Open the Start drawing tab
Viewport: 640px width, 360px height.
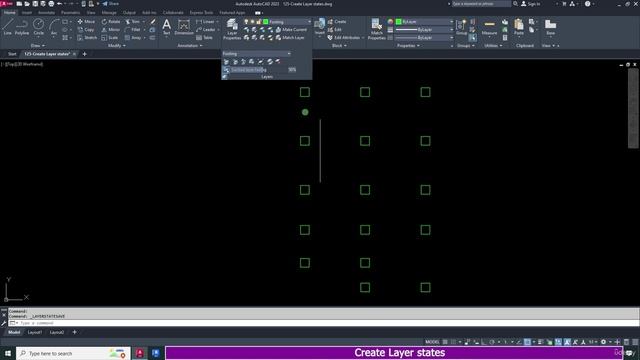(x=12, y=54)
